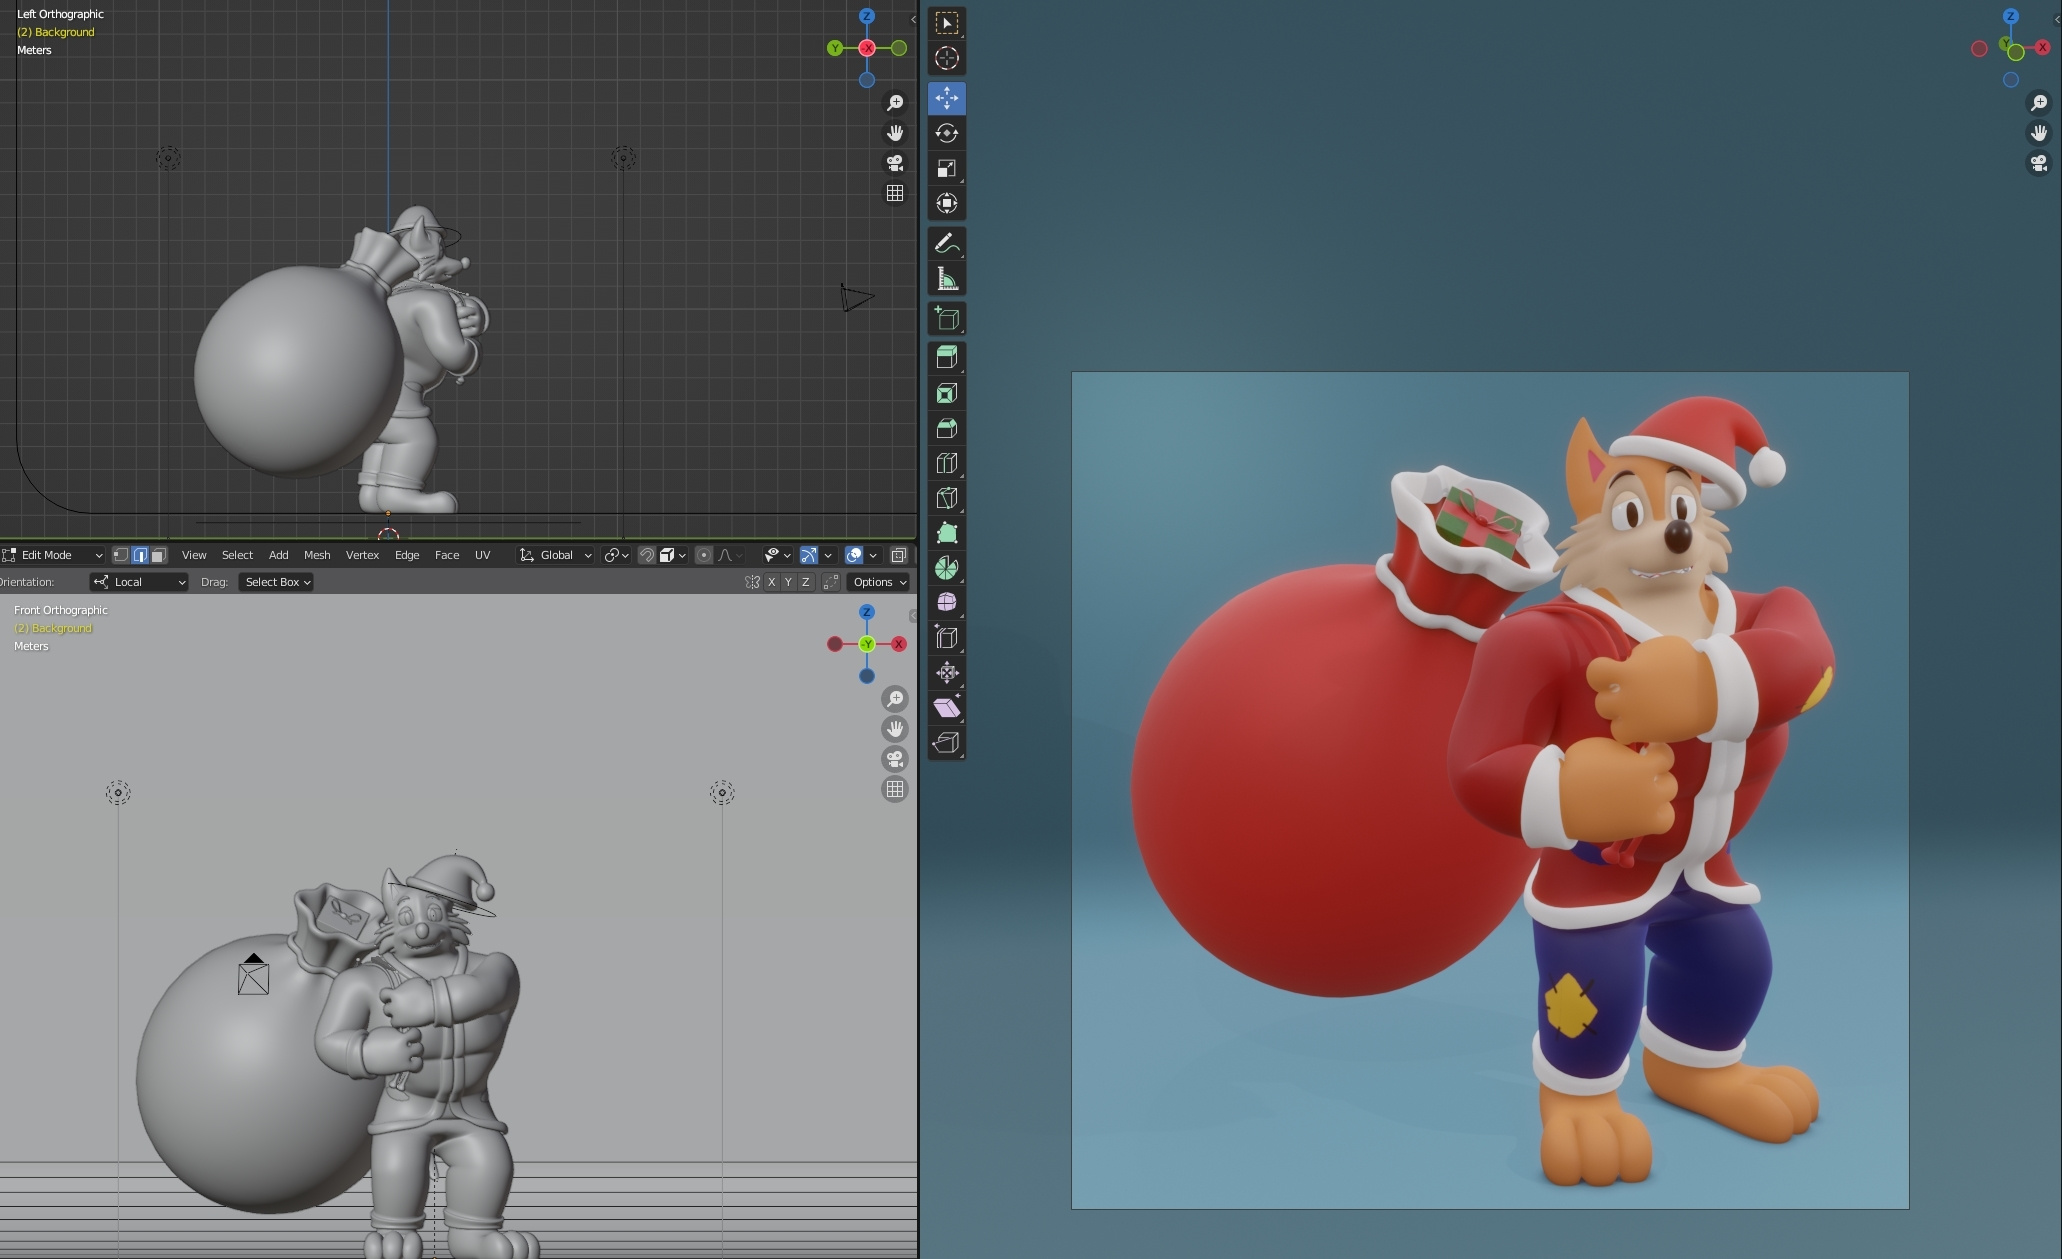
Task: Open the Add menu
Action: 279,555
